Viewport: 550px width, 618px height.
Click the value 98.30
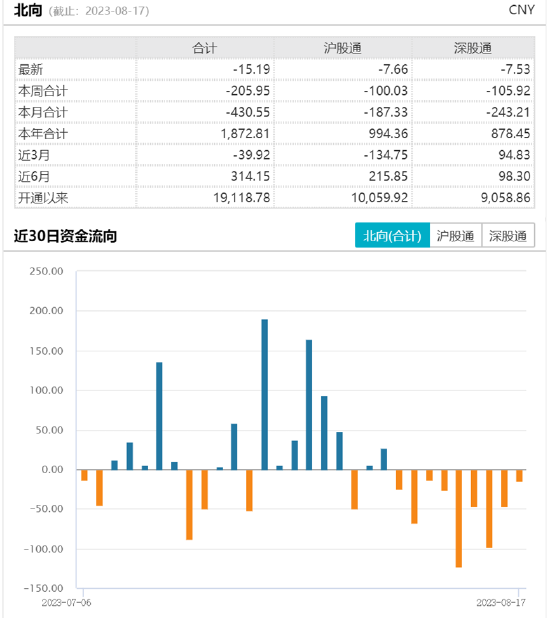pos(514,176)
